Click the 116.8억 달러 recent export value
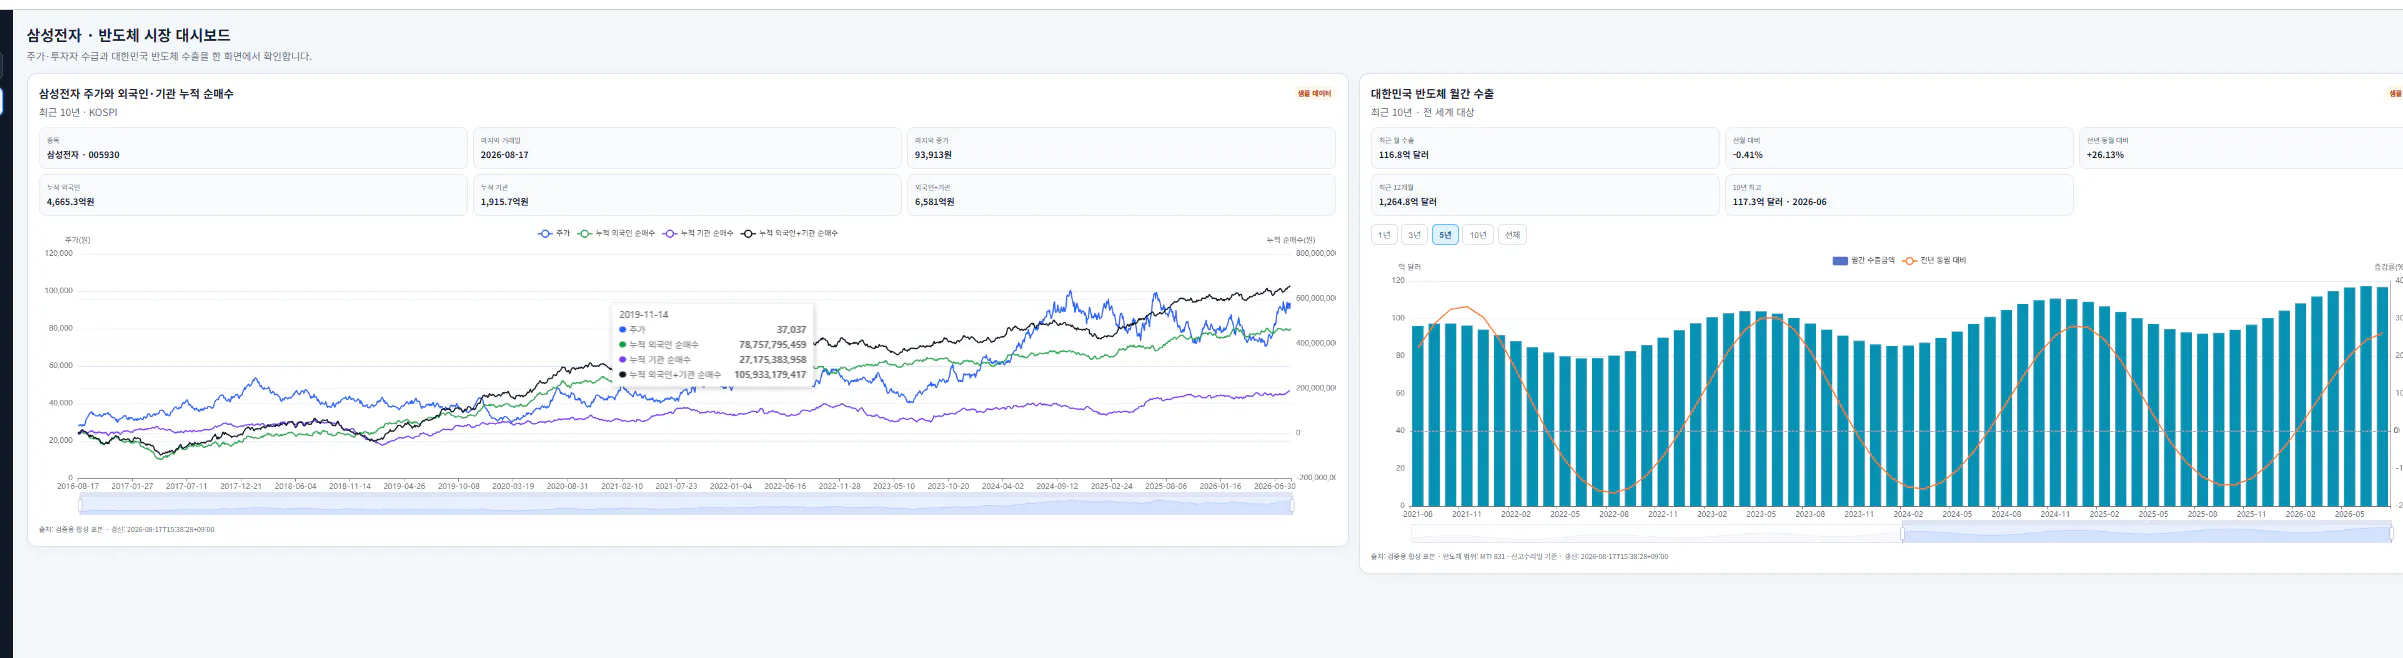2403x658 pixels. [x=1404, y=155]
